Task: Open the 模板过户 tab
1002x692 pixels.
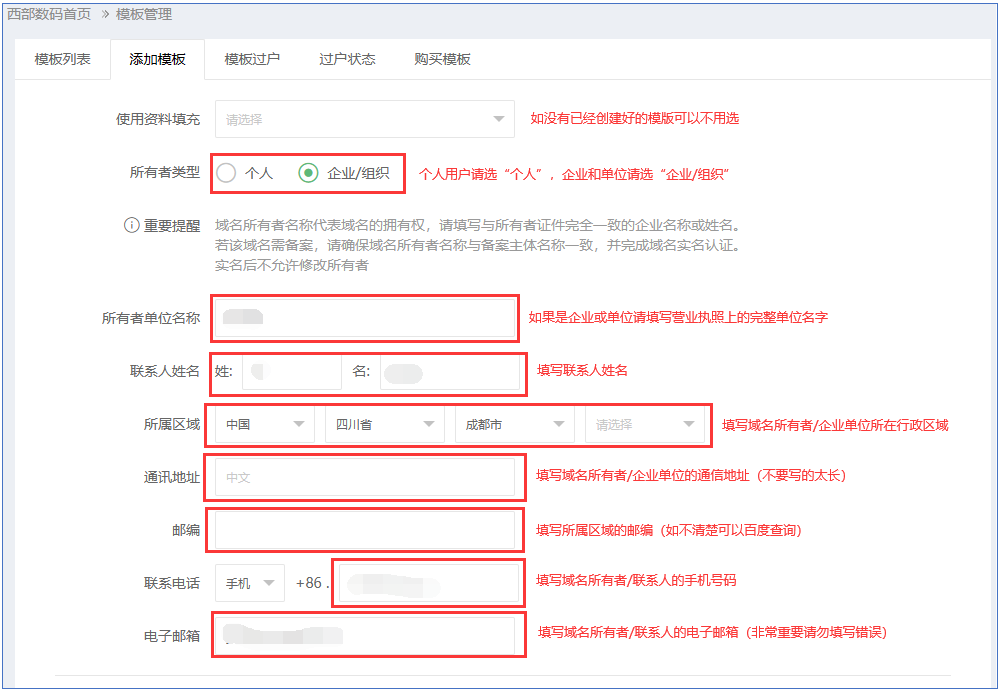Action: tap(252, 59)
